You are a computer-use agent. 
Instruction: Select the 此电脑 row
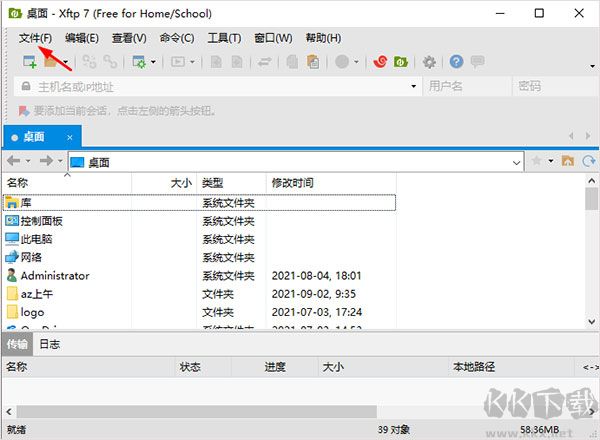coord(199,239)
